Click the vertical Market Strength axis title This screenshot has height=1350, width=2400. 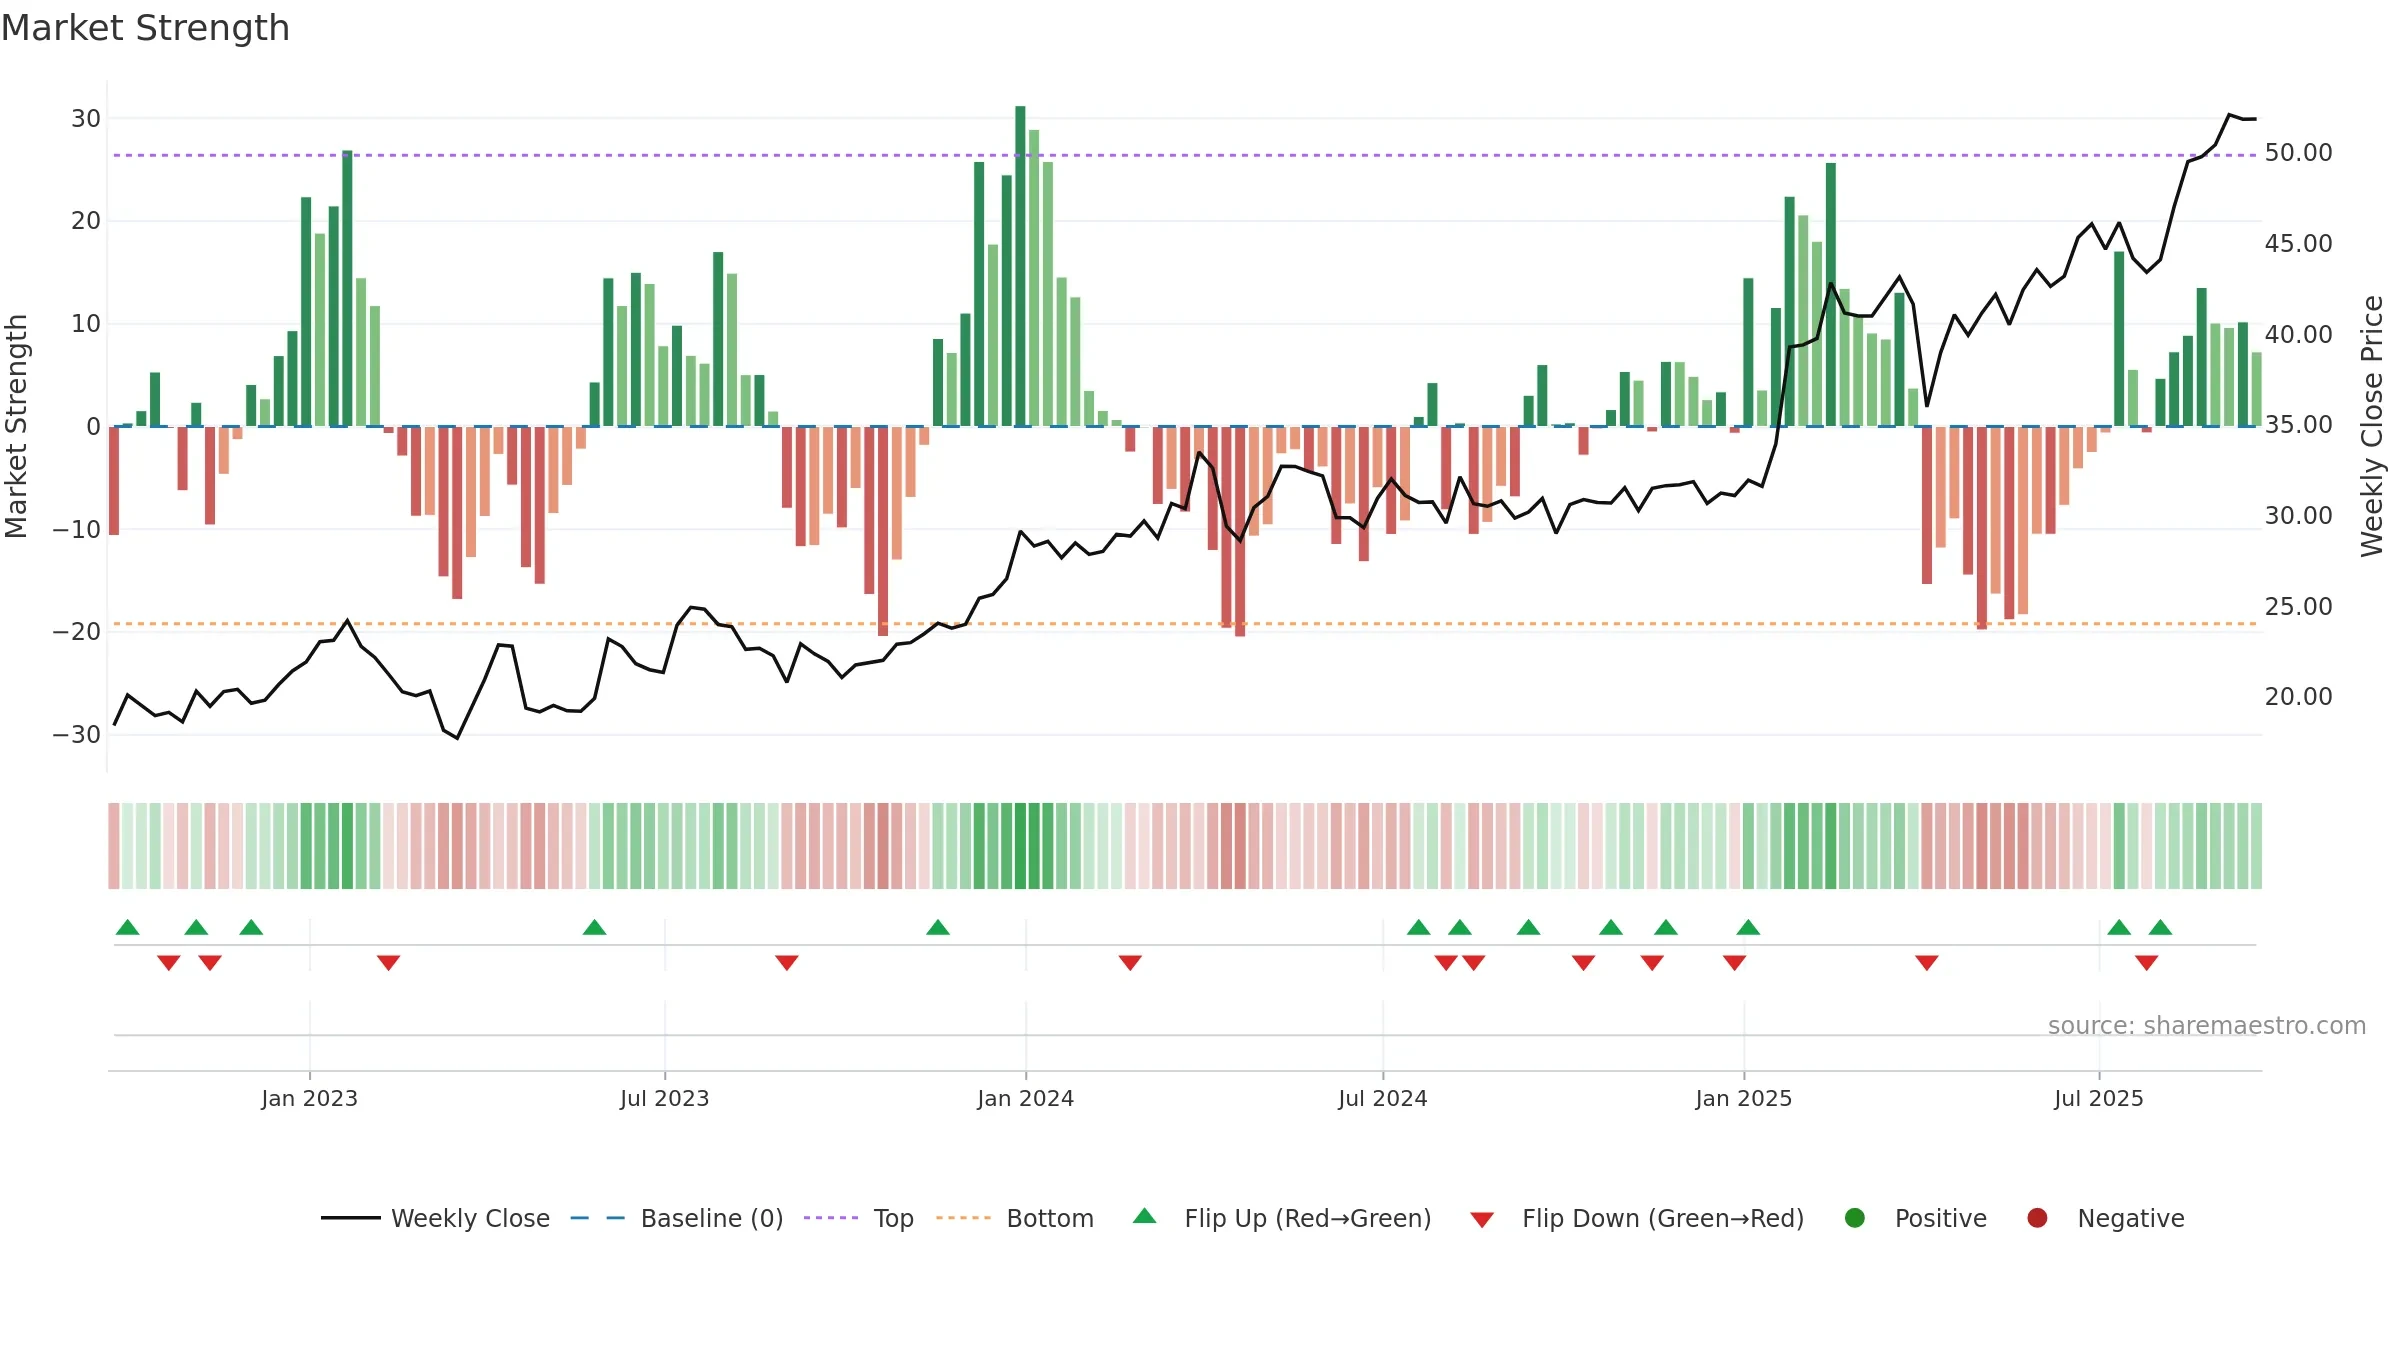point(16,426)
